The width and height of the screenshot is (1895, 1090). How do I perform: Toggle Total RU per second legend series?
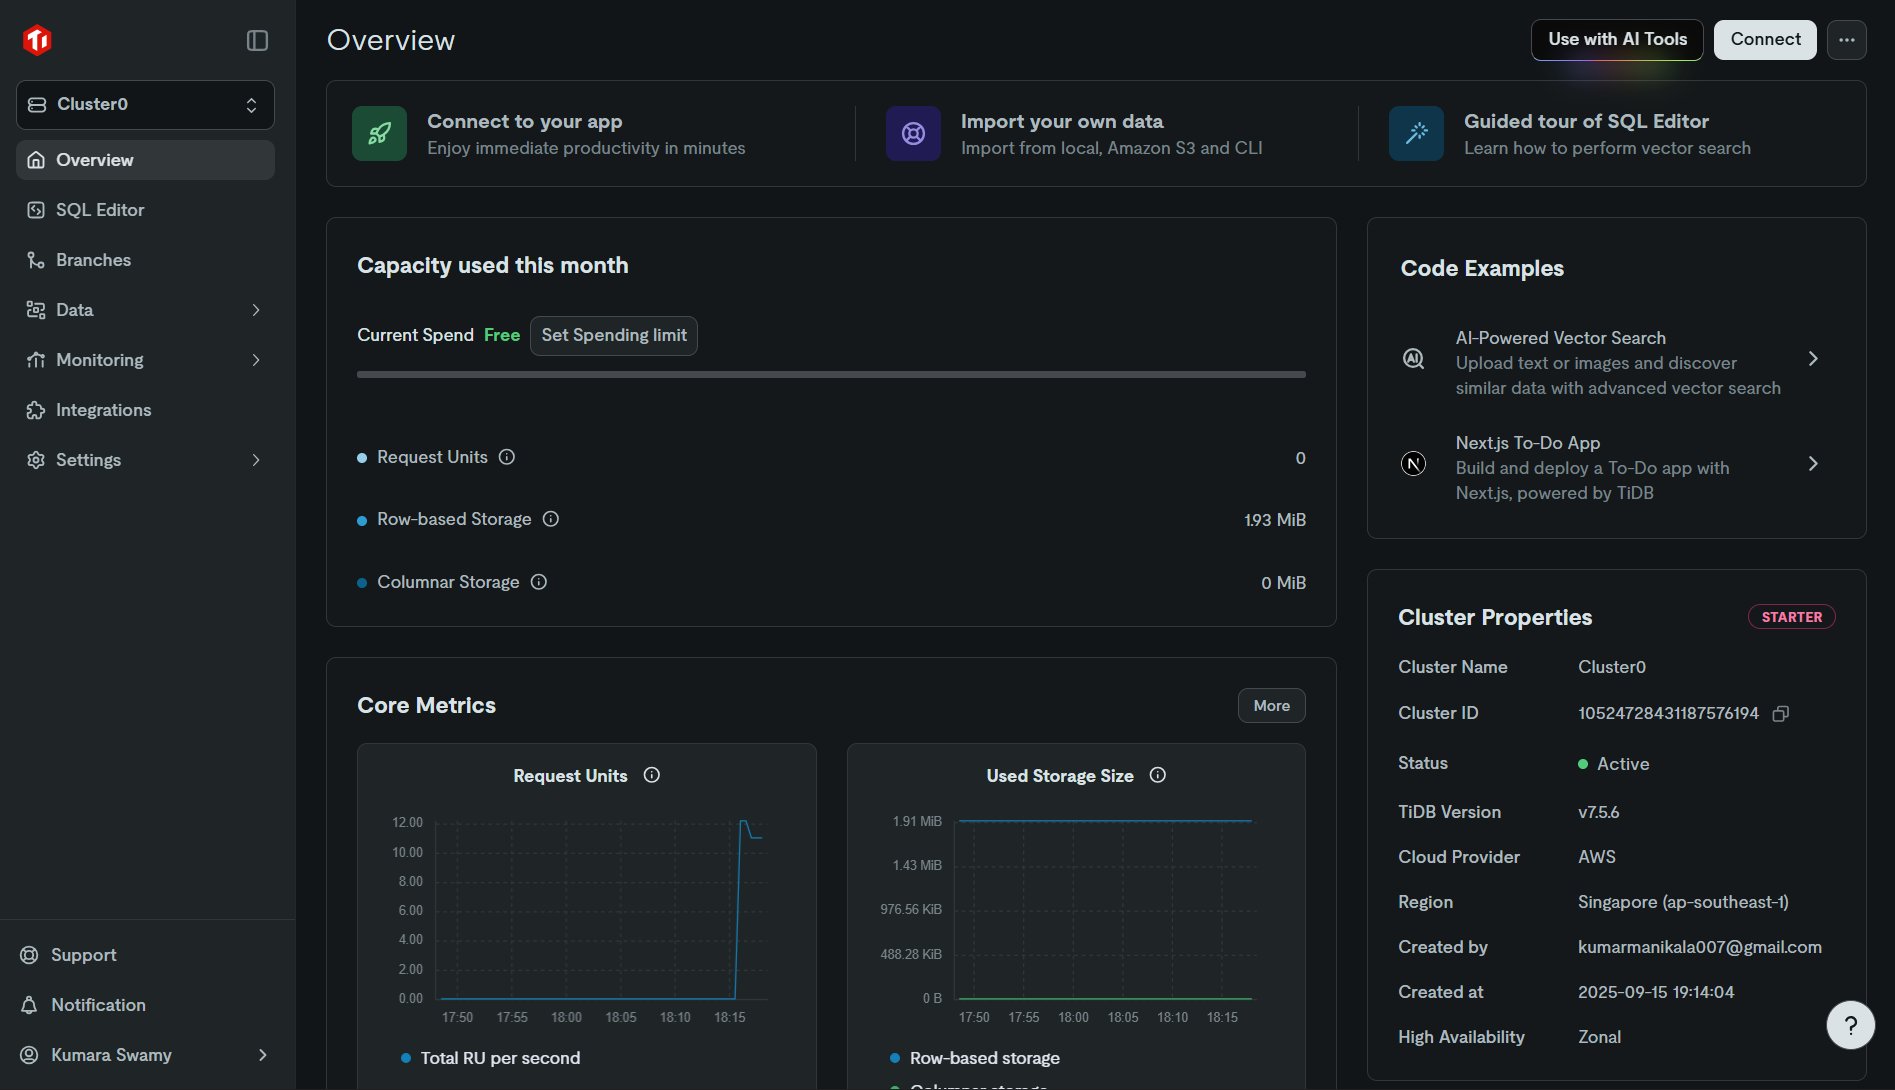[x=490, y=1058]
